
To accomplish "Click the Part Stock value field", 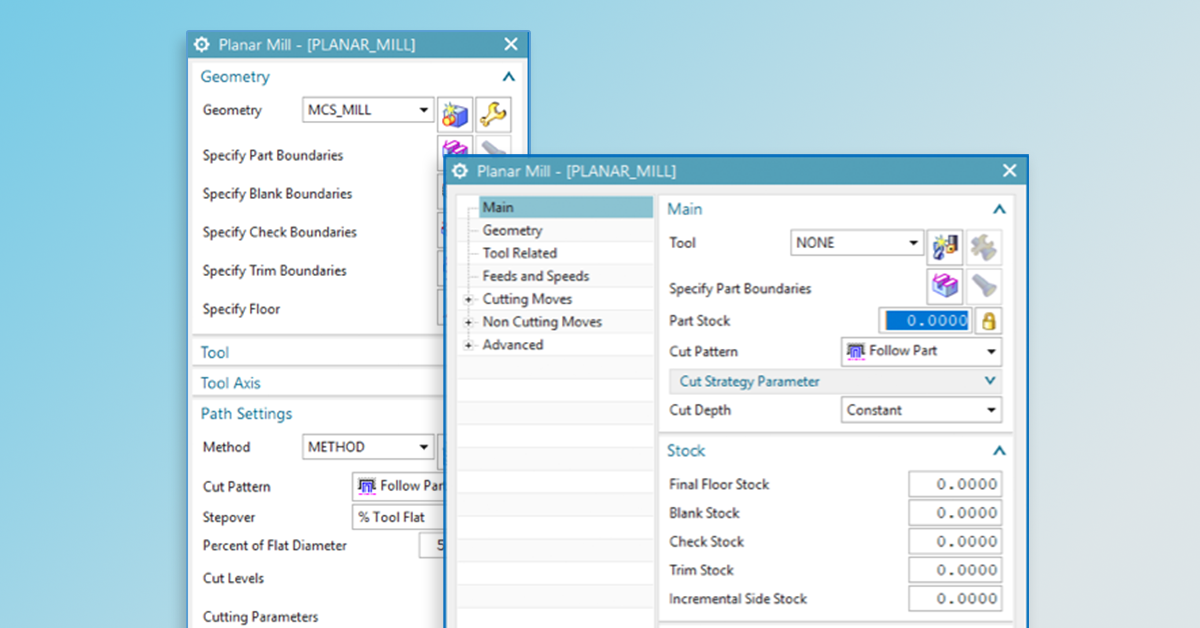I will pyautogui.click(x=925, y=321).
